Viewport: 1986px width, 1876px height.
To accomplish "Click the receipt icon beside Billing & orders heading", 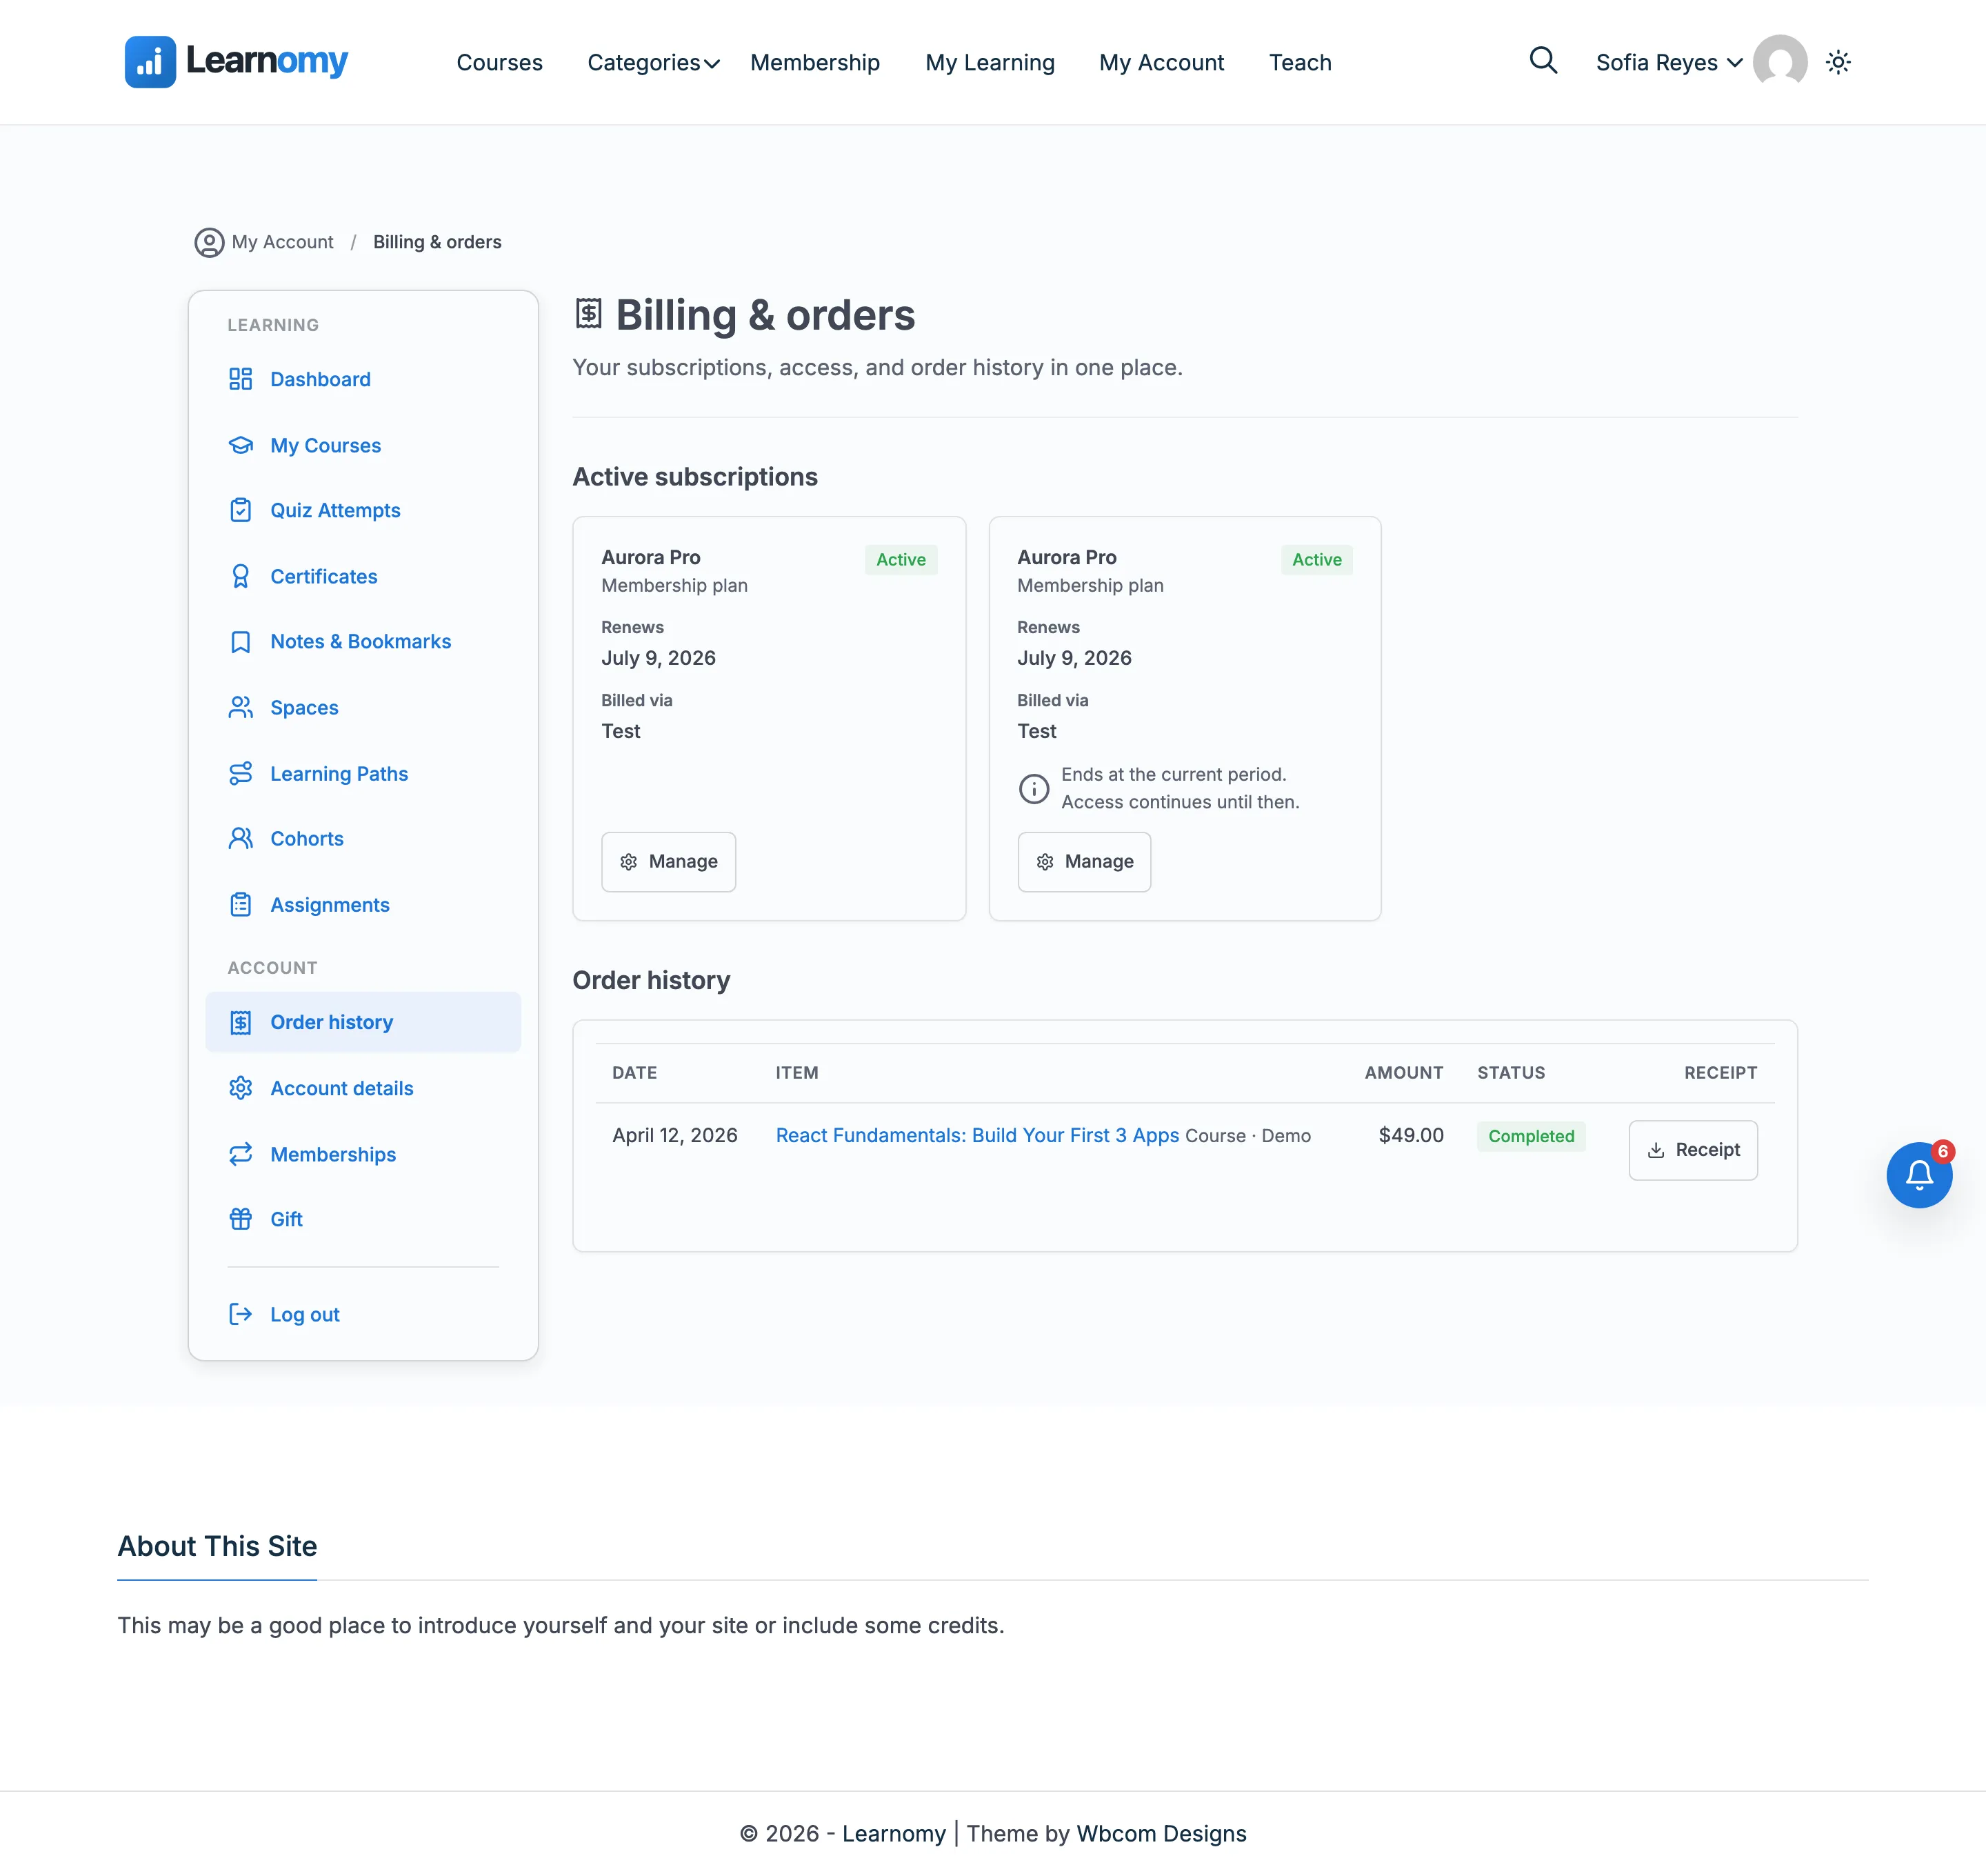I will pos(589,314).
